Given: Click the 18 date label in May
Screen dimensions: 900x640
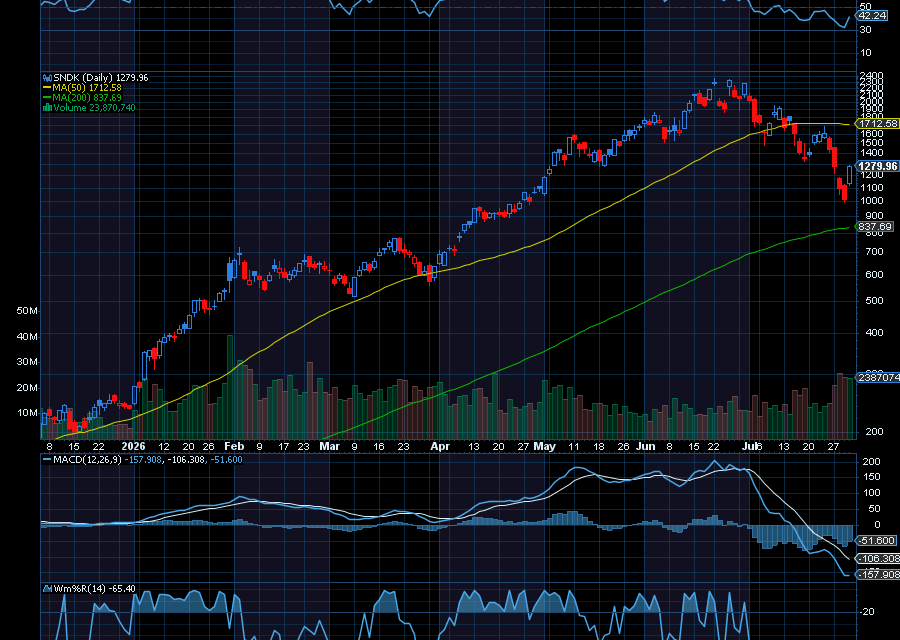Looking at the screenshot, I should tap(599, 446).
